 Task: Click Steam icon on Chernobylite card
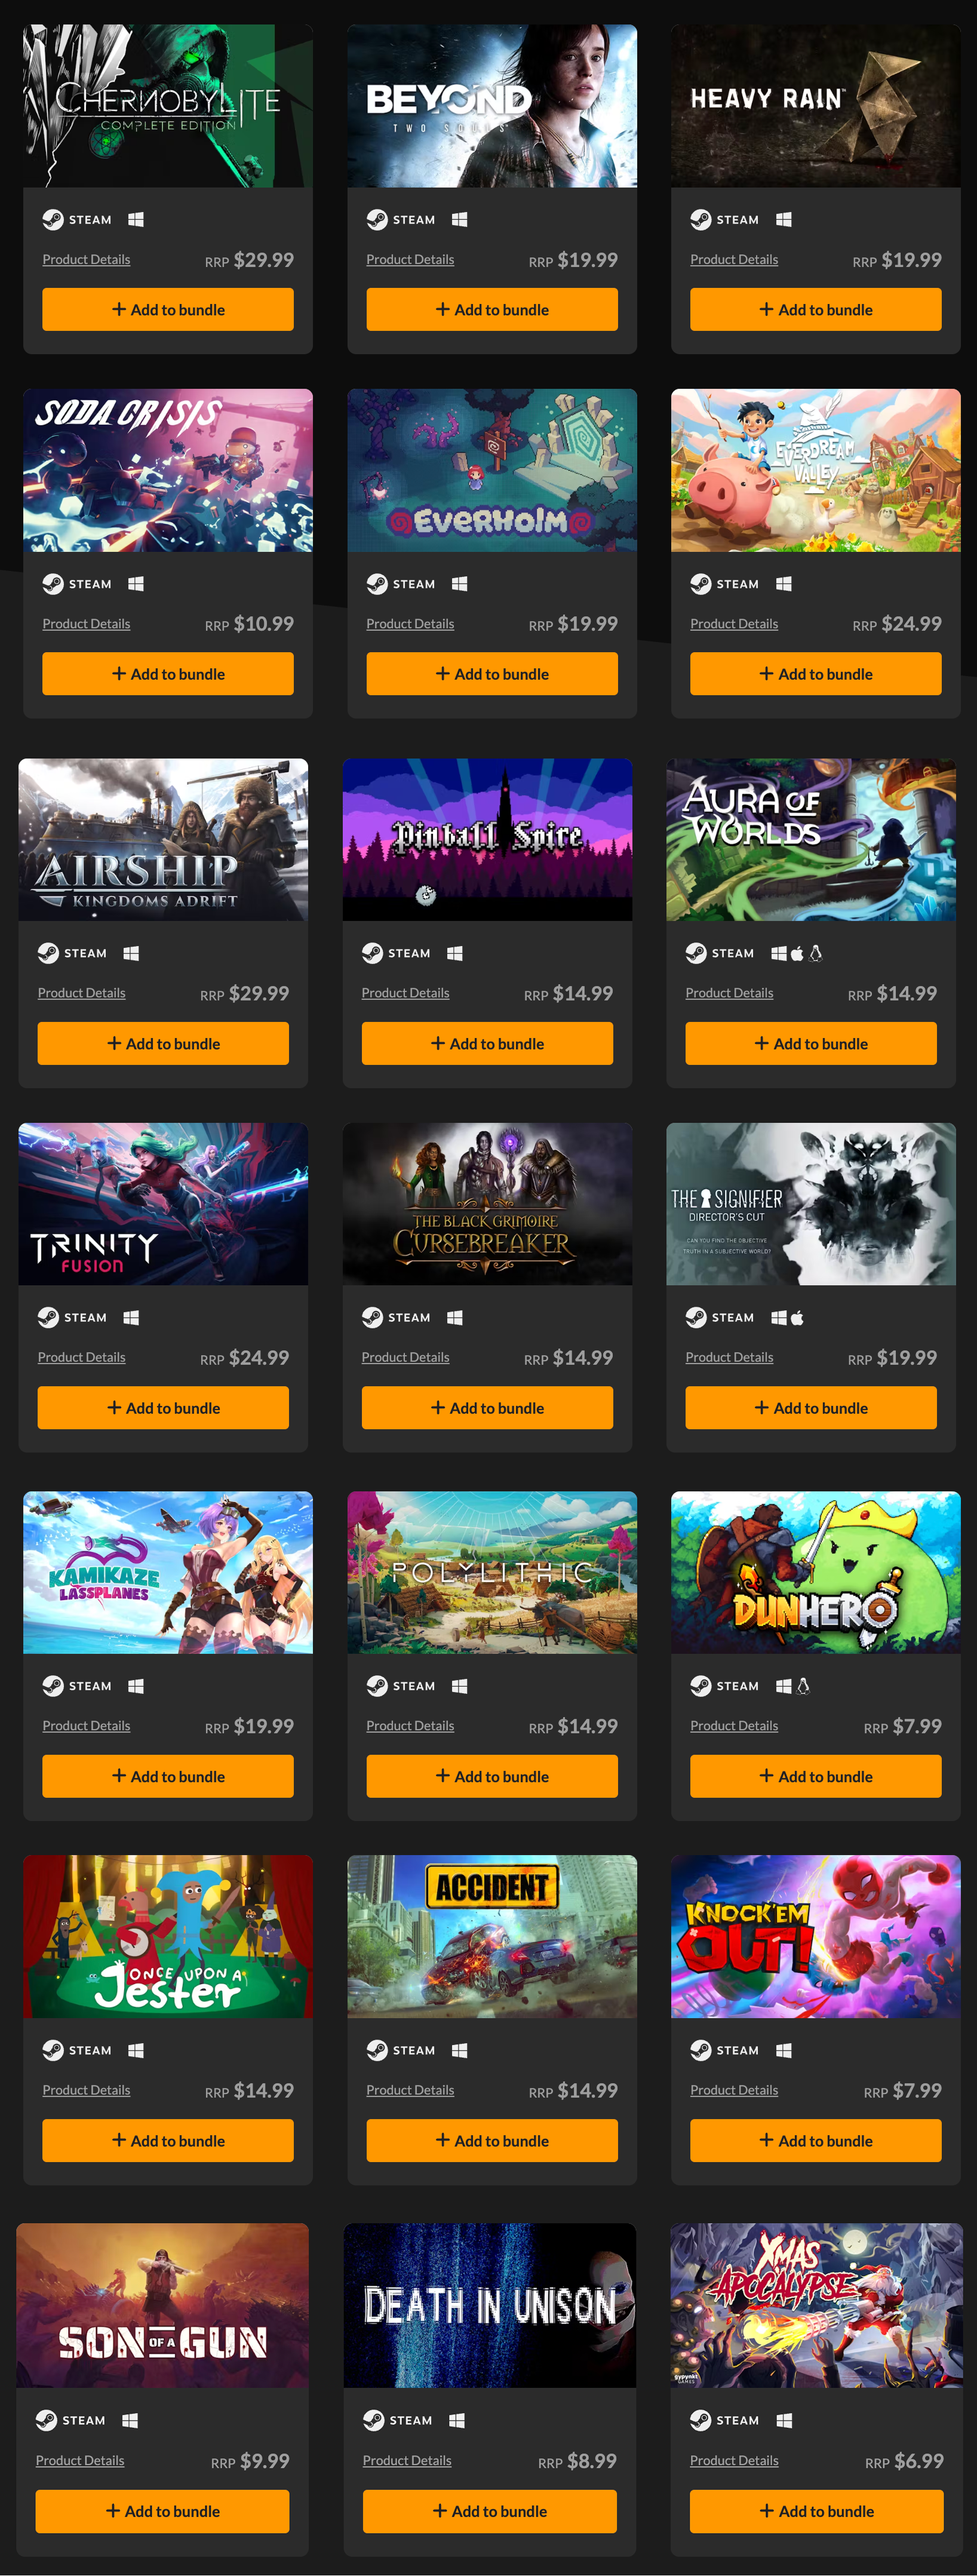click(x=53, y=220)
